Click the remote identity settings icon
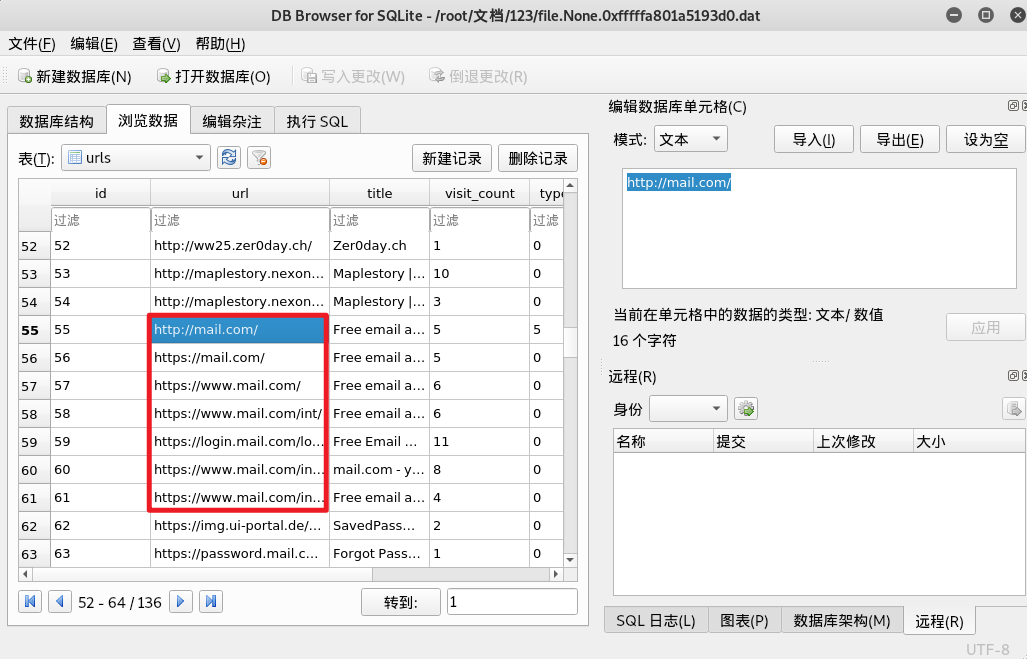The image size is (1027, 659). [746, 408]
